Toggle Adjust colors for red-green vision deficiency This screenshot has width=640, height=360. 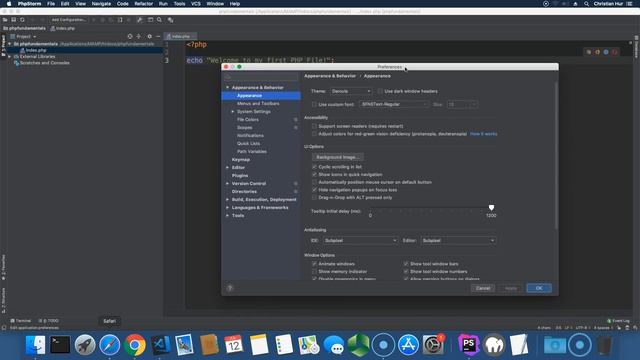[314, 134]
